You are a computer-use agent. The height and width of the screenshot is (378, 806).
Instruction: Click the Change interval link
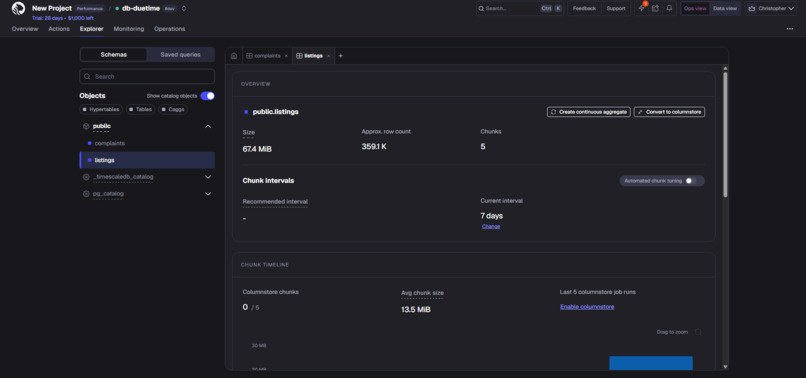[491, 226]
